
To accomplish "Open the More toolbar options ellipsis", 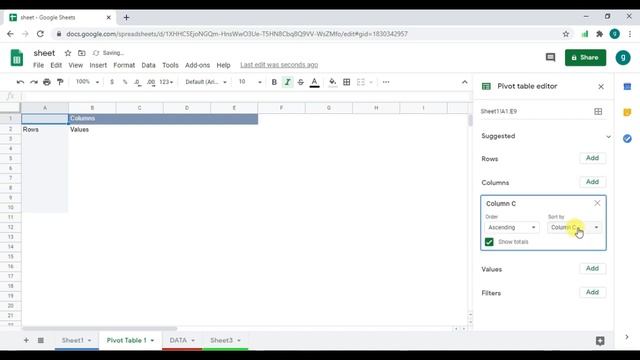I will (386, 82).
